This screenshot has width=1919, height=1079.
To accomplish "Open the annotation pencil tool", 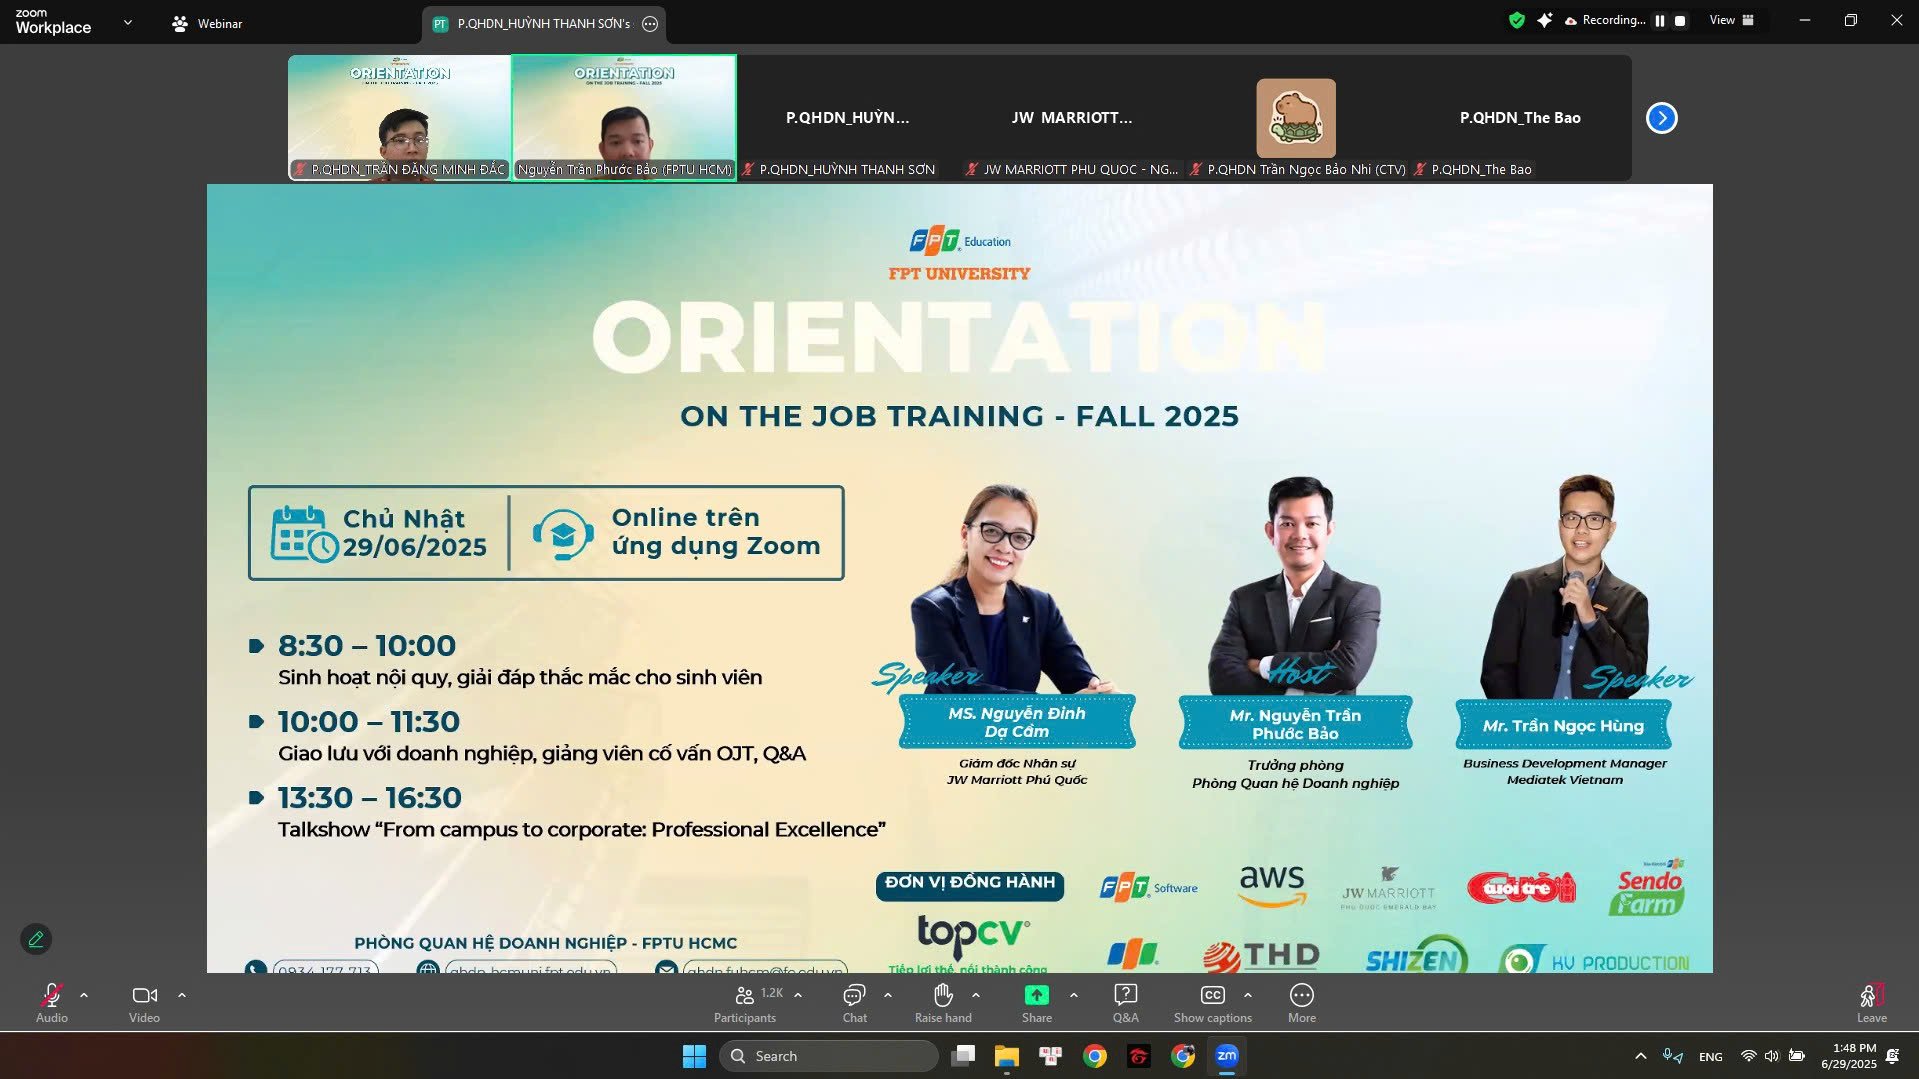I will coord(36,939).
